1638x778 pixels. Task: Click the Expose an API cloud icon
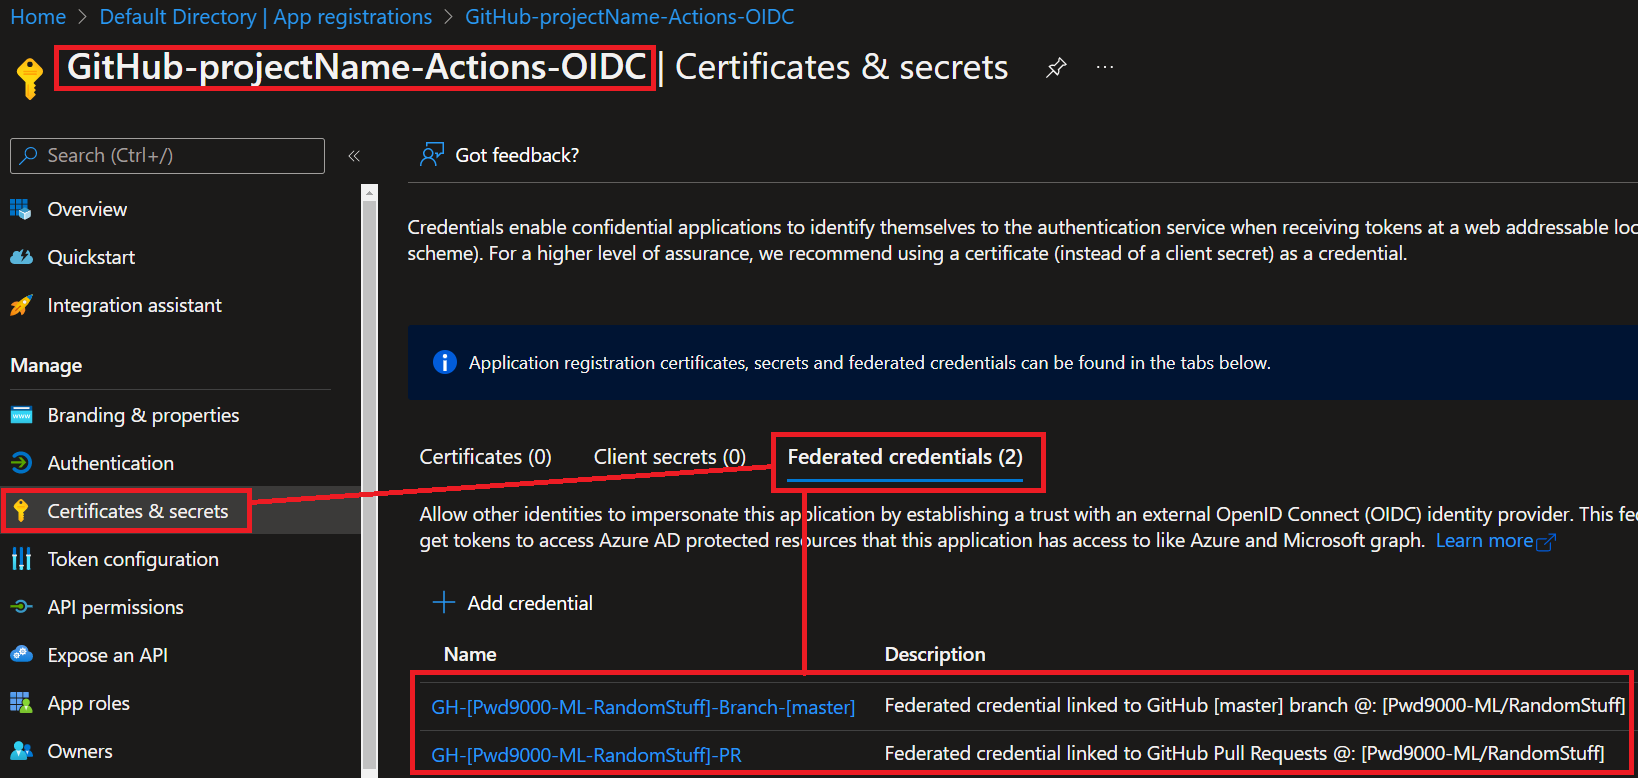21,655
